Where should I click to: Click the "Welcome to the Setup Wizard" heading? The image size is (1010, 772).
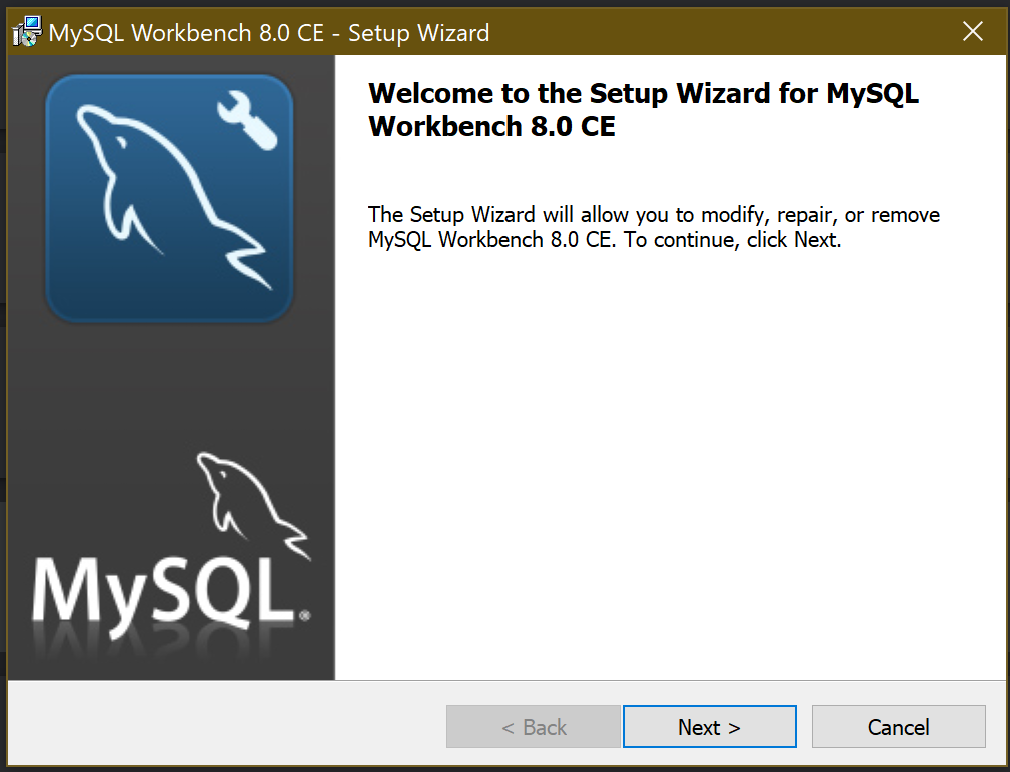(x=643, y=109)
